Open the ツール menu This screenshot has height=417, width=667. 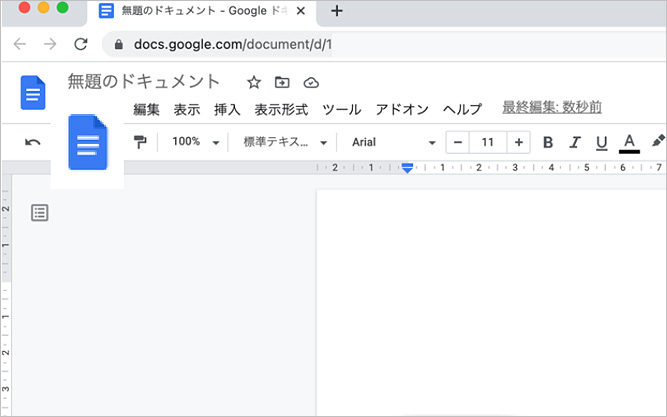[x=342, y=110]
